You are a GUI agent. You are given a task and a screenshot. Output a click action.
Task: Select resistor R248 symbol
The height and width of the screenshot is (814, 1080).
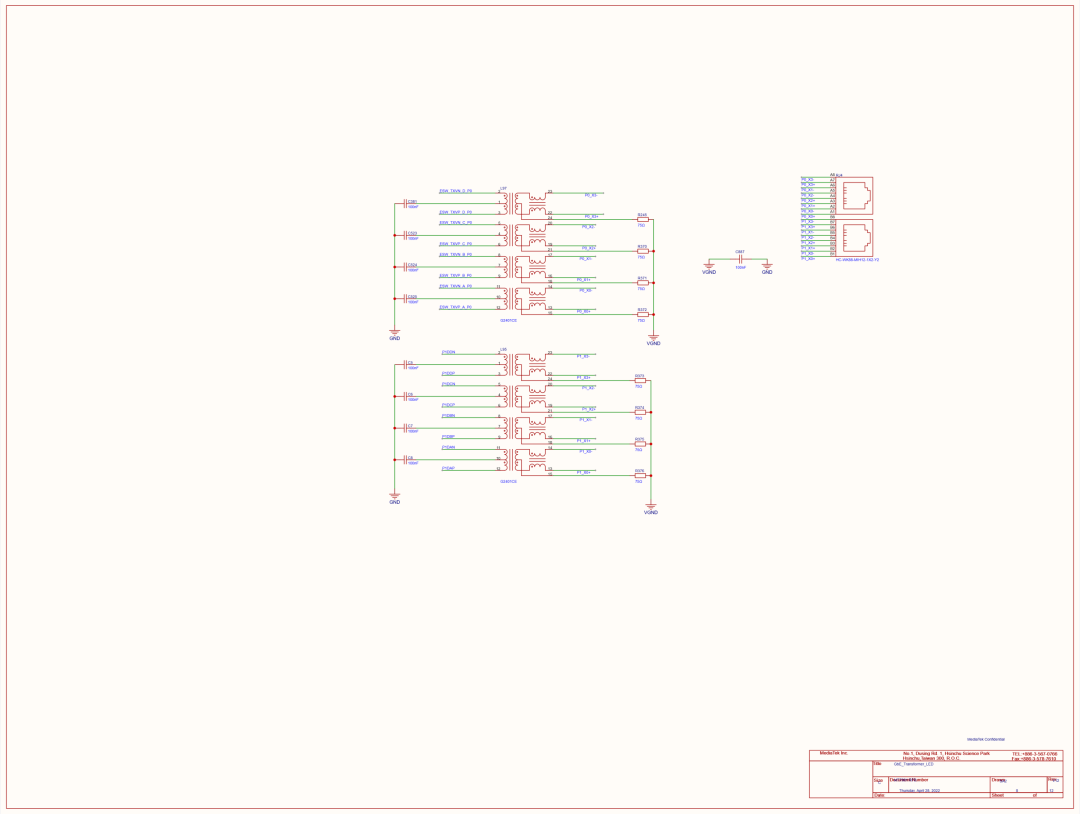click(x=642, y=220)
